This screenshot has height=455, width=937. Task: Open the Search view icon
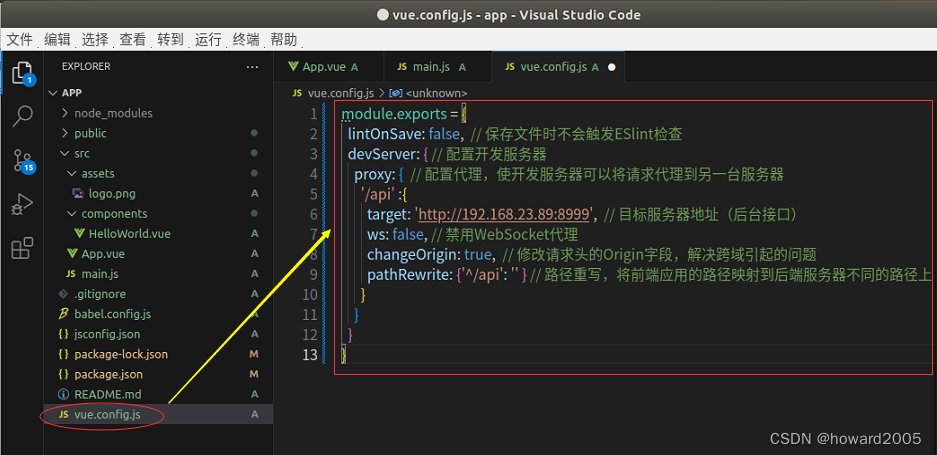pyautogui.click(x=22, y=115)
